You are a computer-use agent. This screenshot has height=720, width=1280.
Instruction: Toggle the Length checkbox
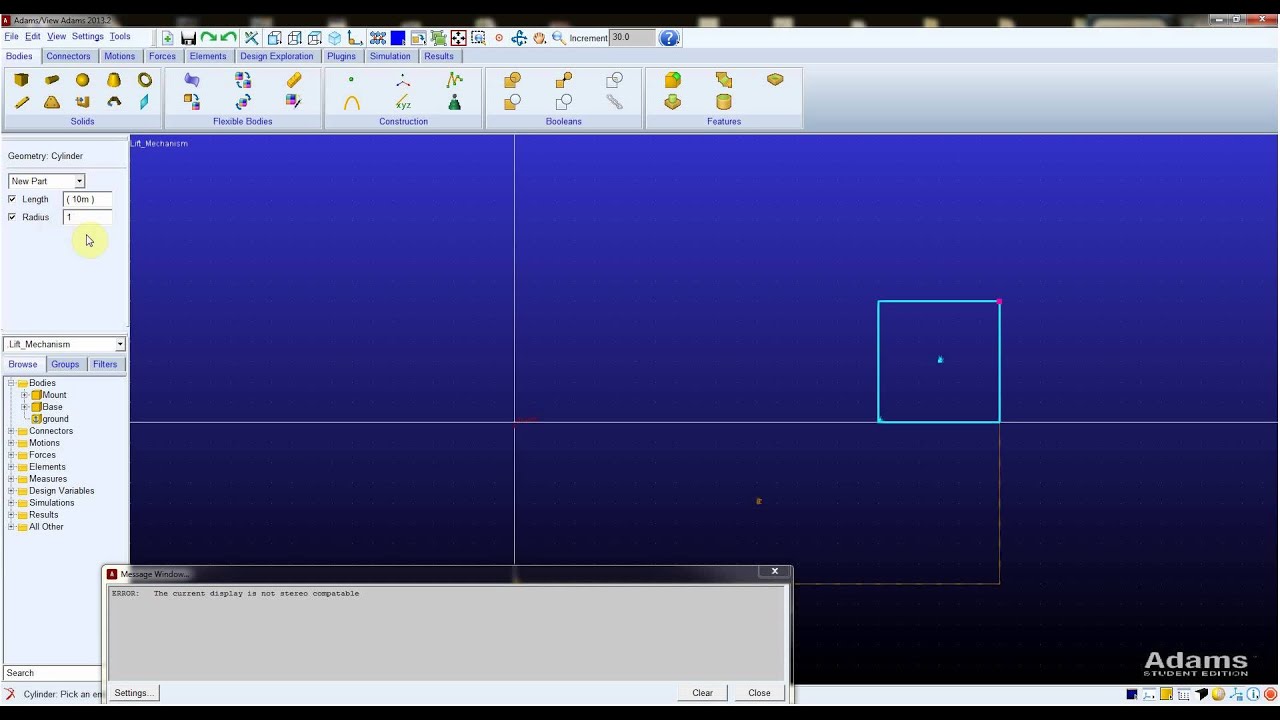point(12,199)
